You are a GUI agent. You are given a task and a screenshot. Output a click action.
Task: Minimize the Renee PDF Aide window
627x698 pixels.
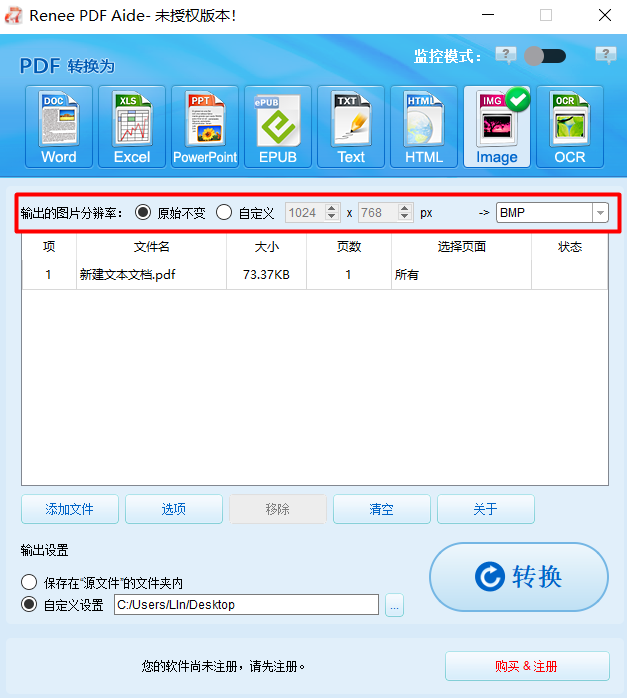[x=488, y=15]
